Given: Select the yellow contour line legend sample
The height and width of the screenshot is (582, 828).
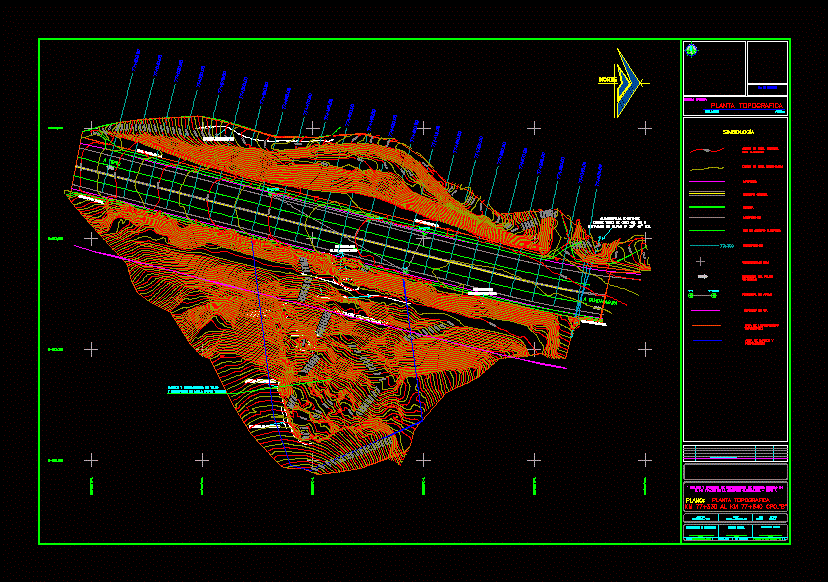Looking at the screenshot, I should click(704, 166).
